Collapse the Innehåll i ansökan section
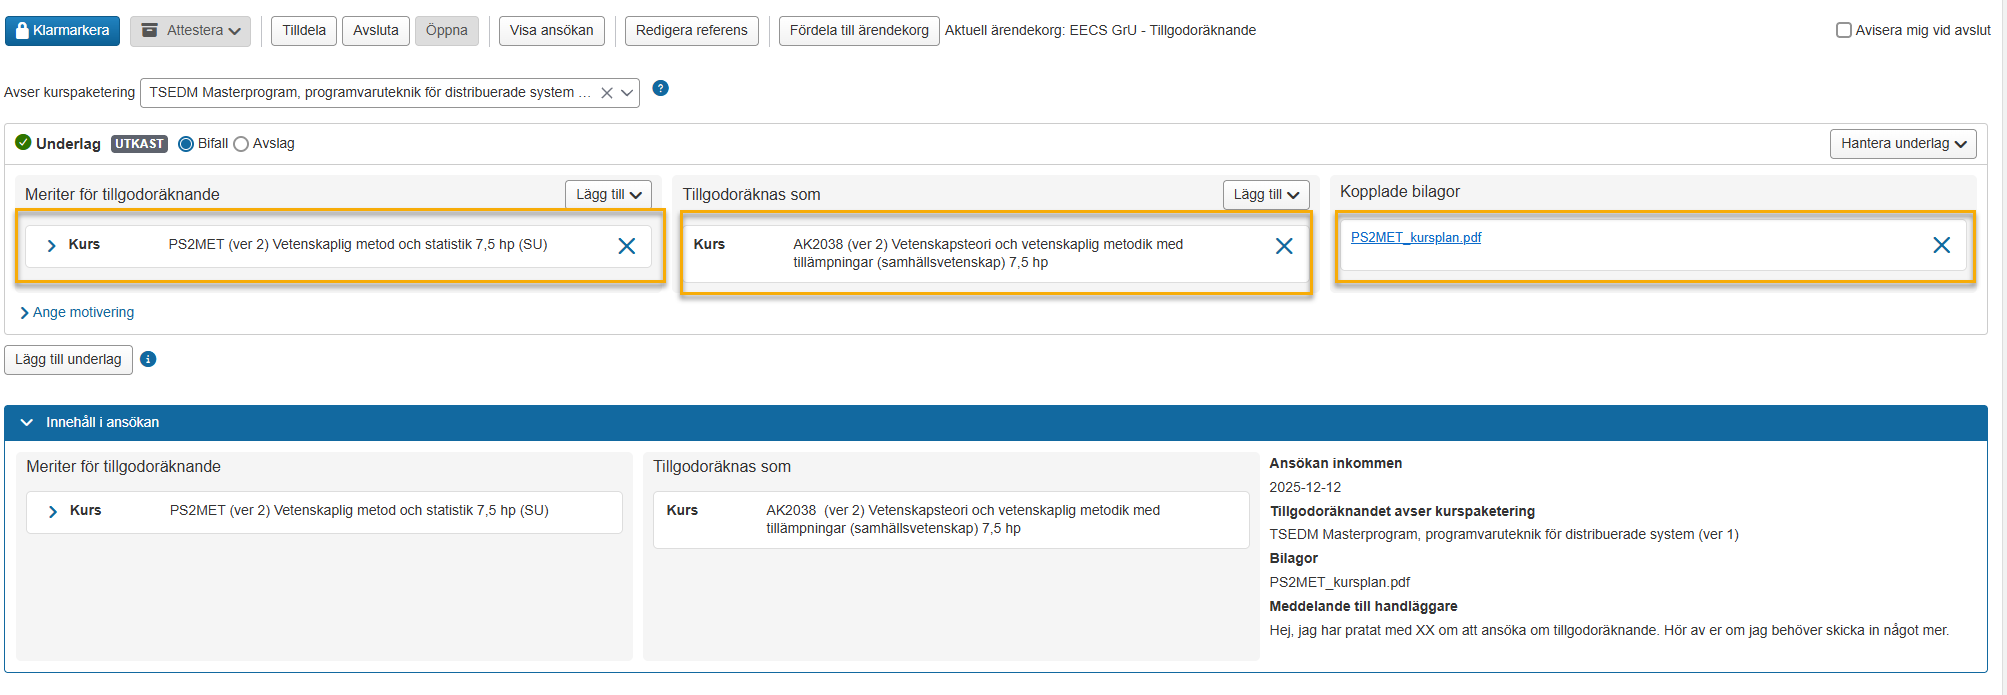The image size is (2007, 695). (x=27, y=423)
